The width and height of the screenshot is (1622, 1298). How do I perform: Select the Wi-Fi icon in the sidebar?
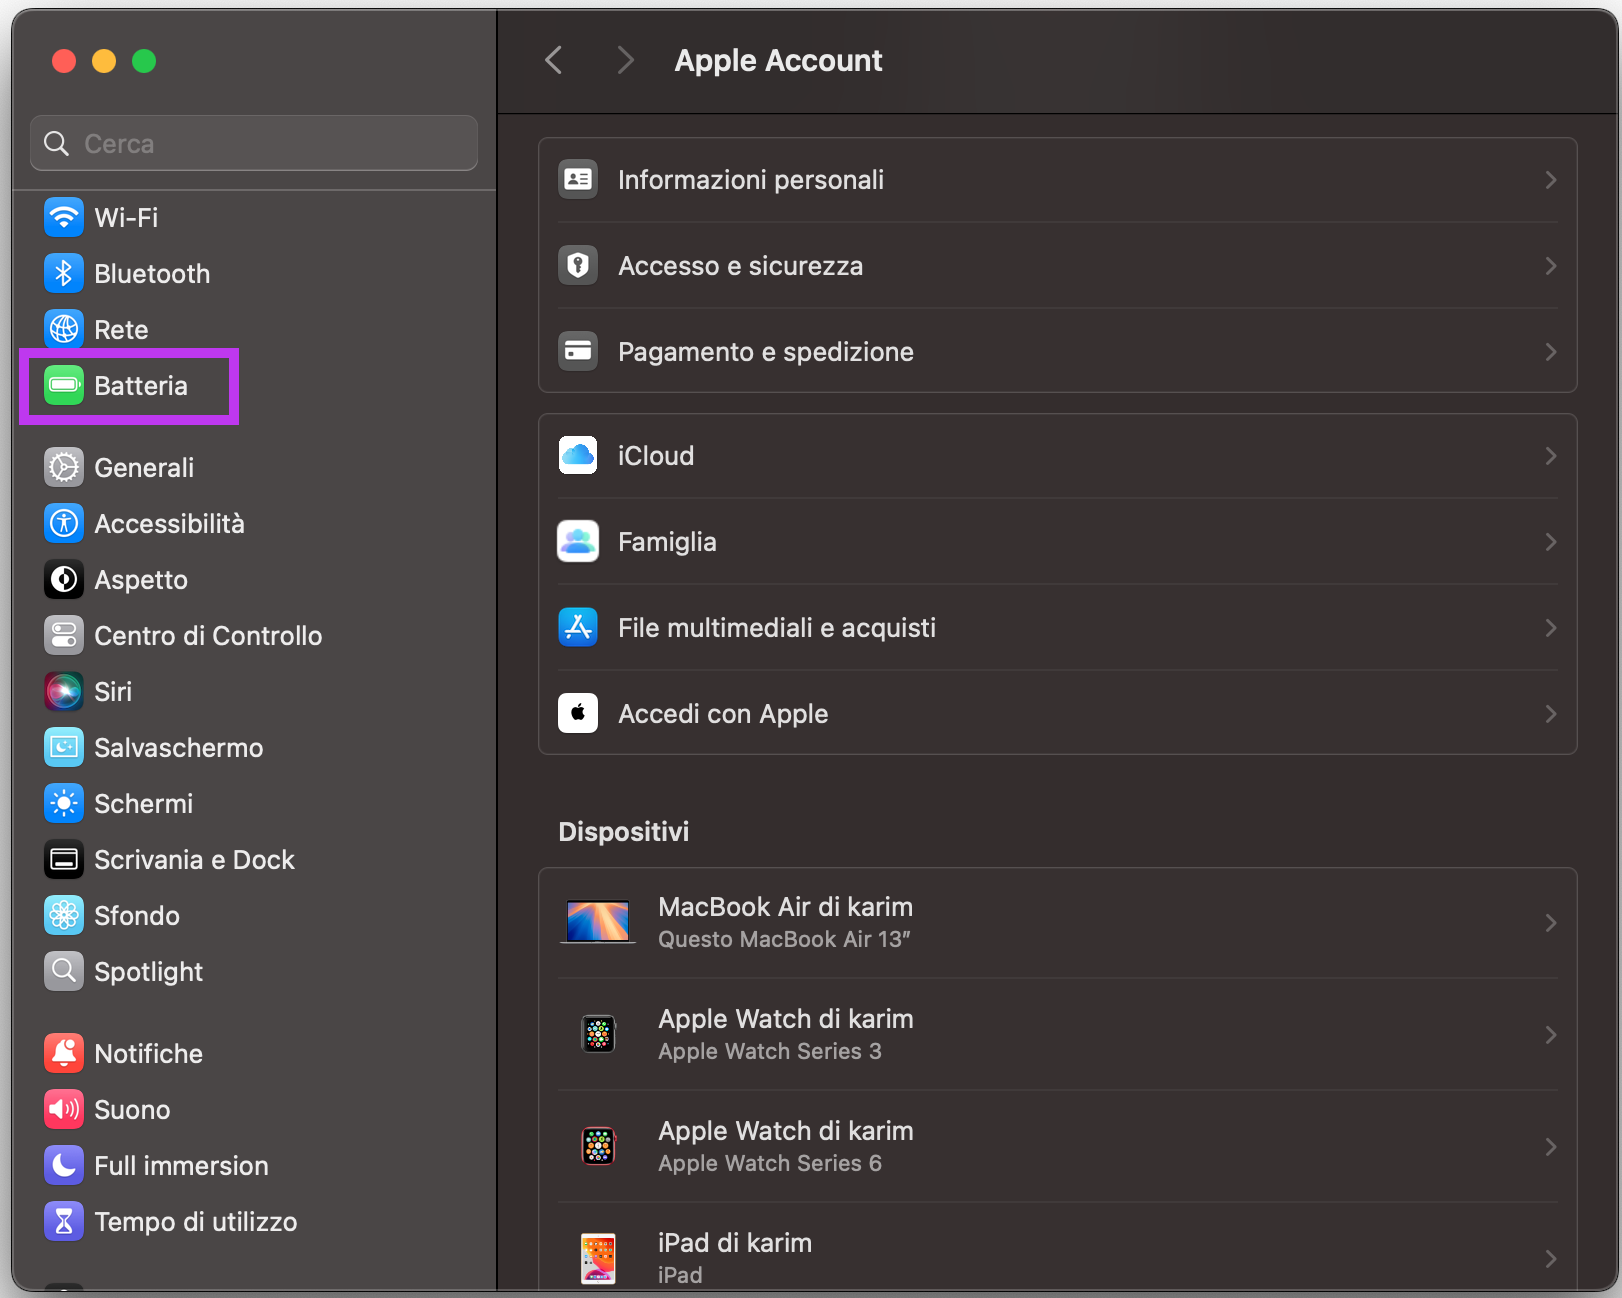63,217
